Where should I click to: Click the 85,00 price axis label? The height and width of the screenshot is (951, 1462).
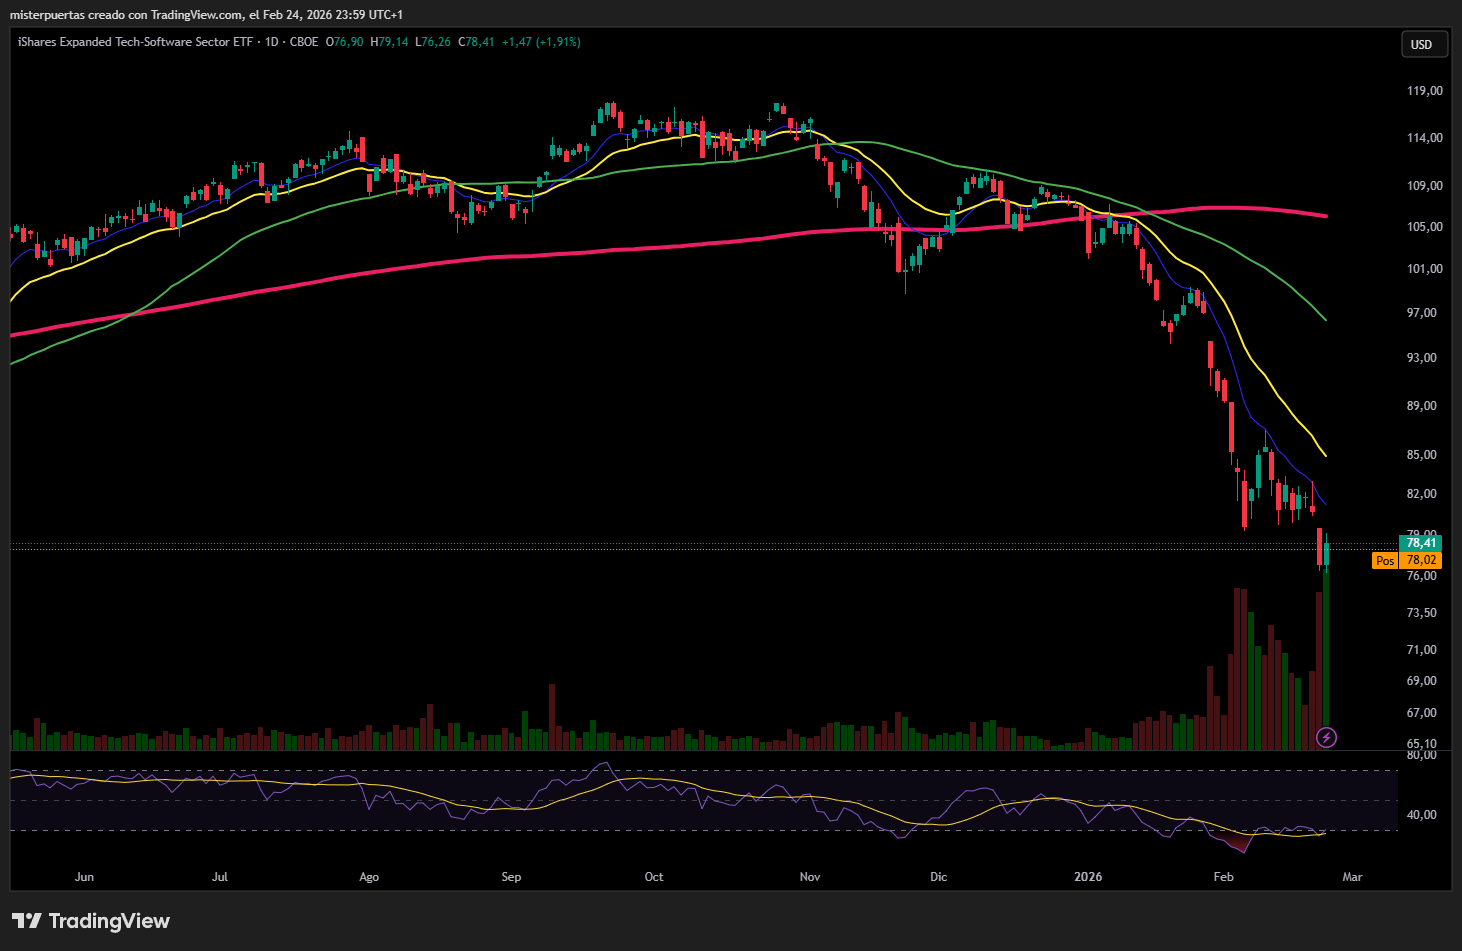coord(1421,455)
